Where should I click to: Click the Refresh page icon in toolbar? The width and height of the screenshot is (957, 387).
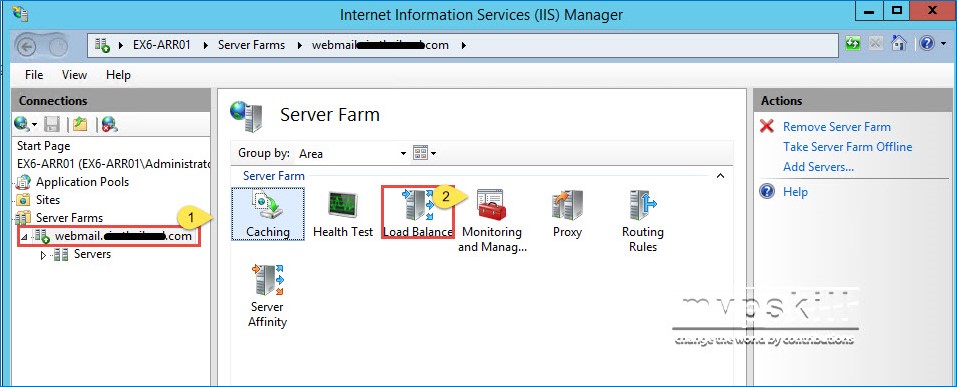tap(853, 43)
